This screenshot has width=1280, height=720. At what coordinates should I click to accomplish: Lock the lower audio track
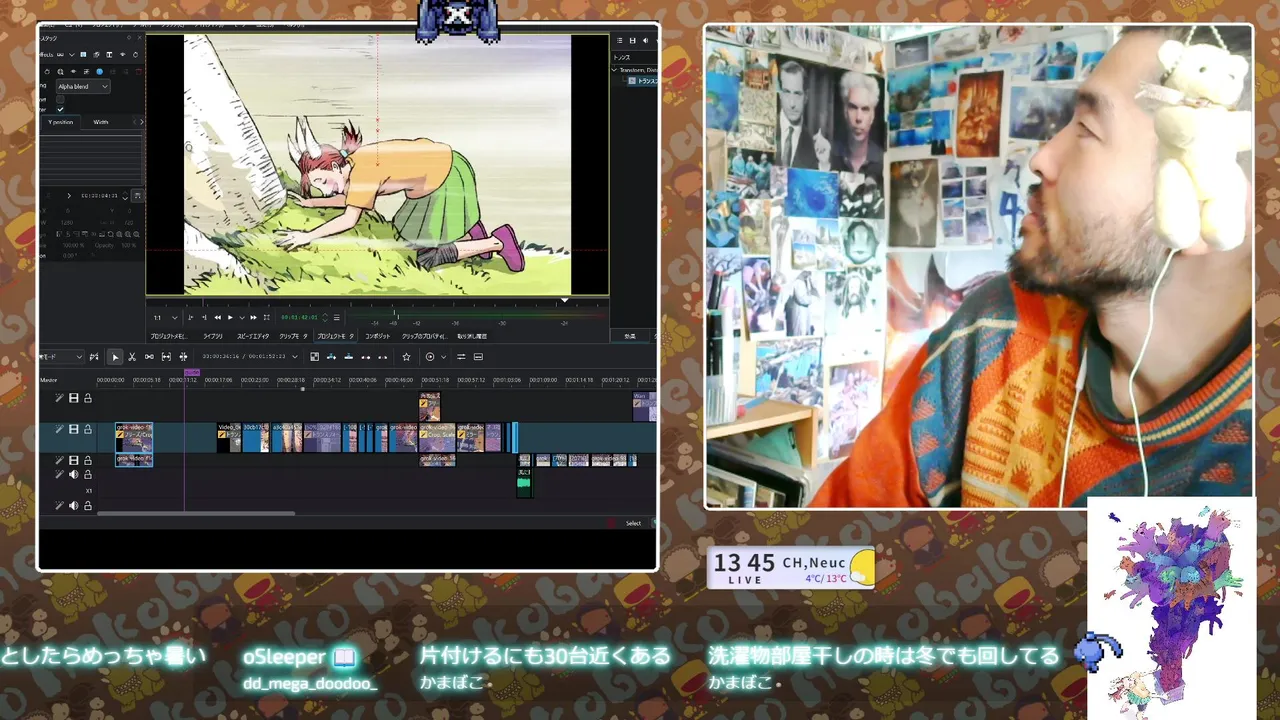pyautogui.click(x=88, y=506)
